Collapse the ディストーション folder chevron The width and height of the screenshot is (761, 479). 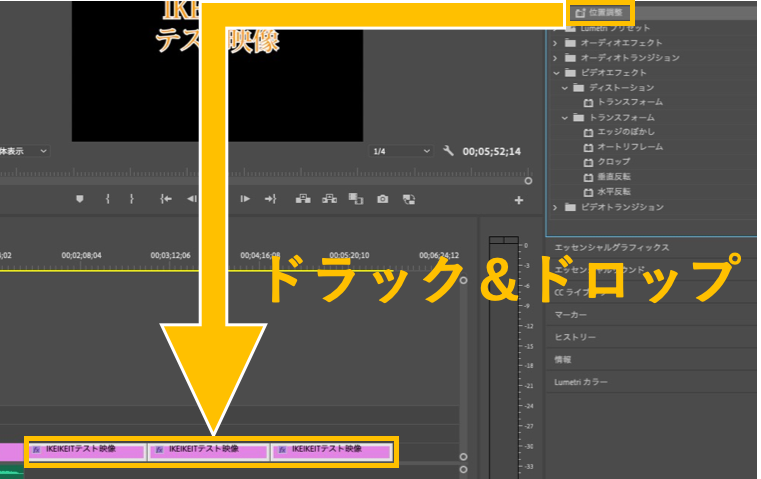(x=564, y=88)
